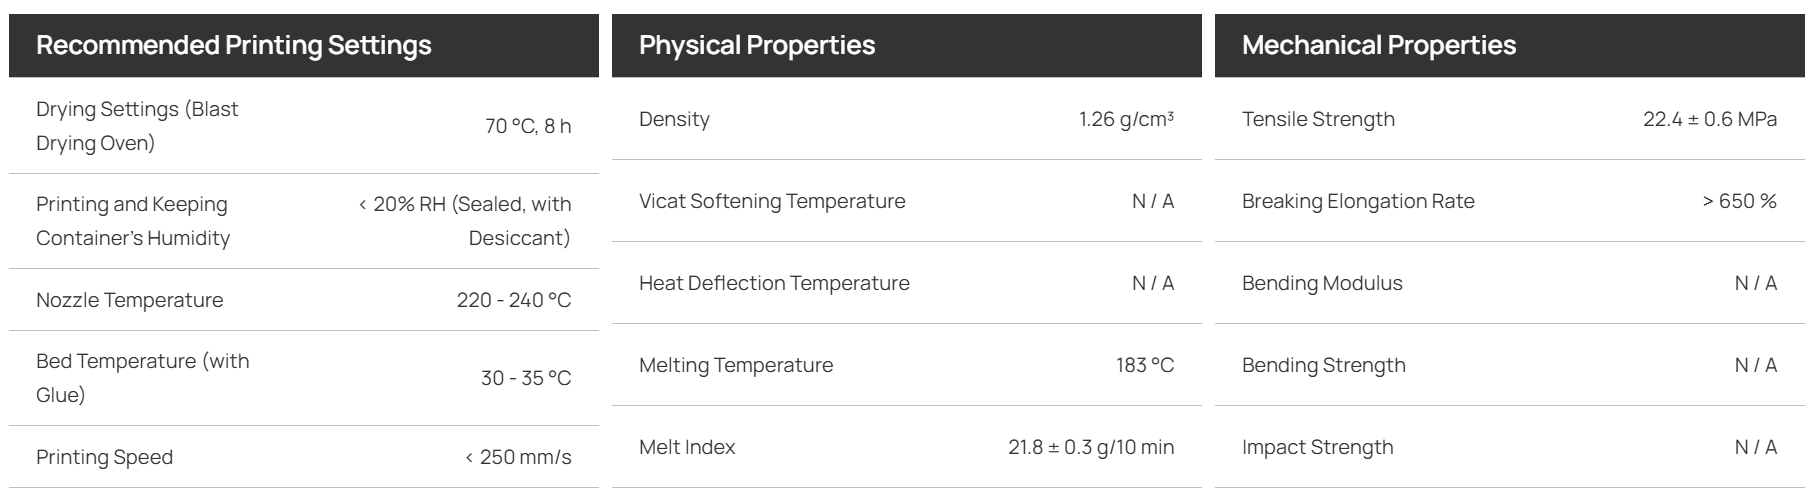The width and height of the screenshot is (1815, 490).
Task: Click the Physical Properties header
Action: (x=757, y=45)
